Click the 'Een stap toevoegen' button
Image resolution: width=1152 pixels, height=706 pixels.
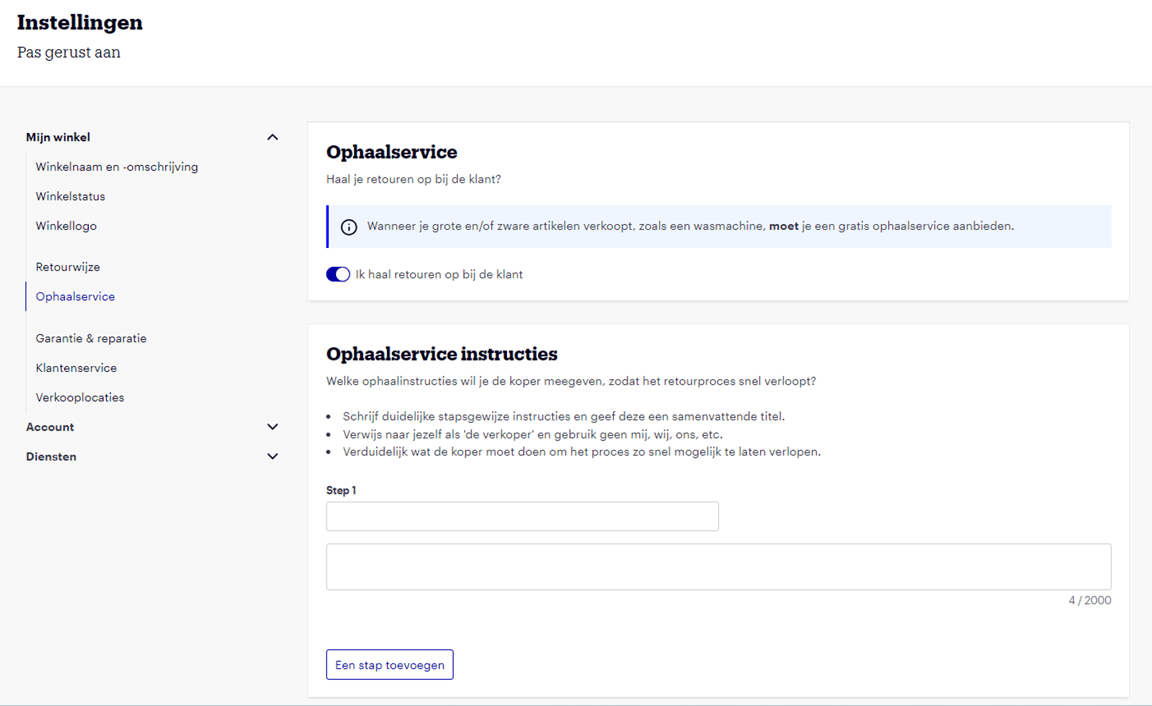pyautogui.click(x=389, y=664)
